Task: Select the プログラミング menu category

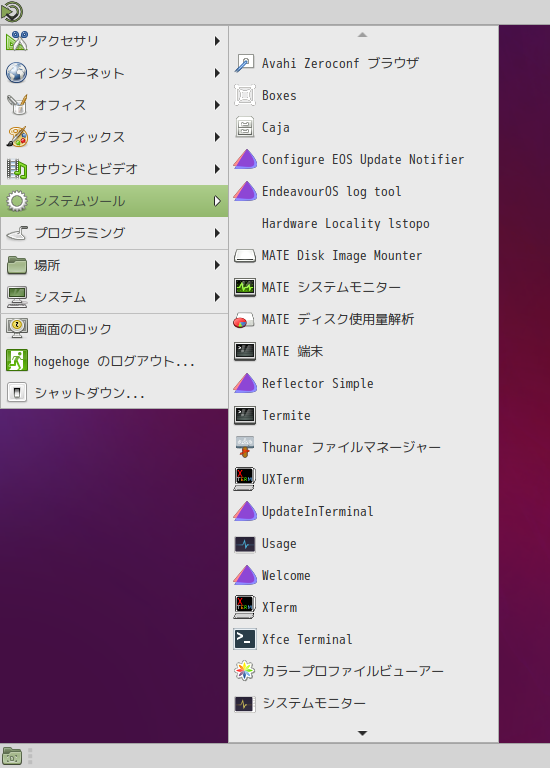Action: [x=115, y=233]
